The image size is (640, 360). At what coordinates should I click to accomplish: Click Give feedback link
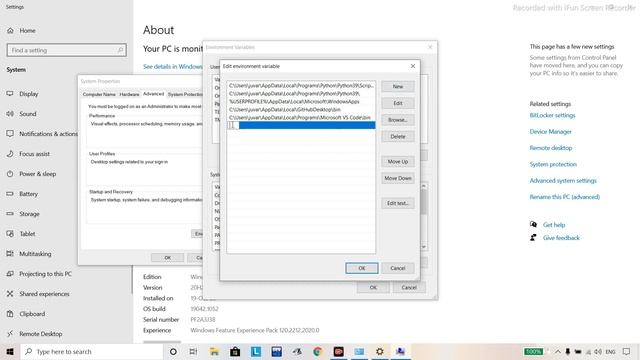pos(561,238)
